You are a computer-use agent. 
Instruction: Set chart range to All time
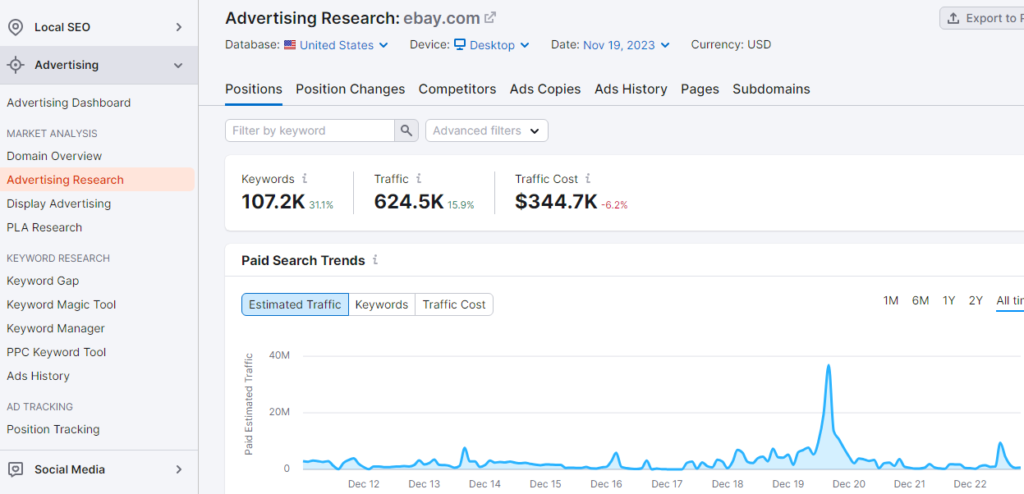click(x=1010, y=301)
